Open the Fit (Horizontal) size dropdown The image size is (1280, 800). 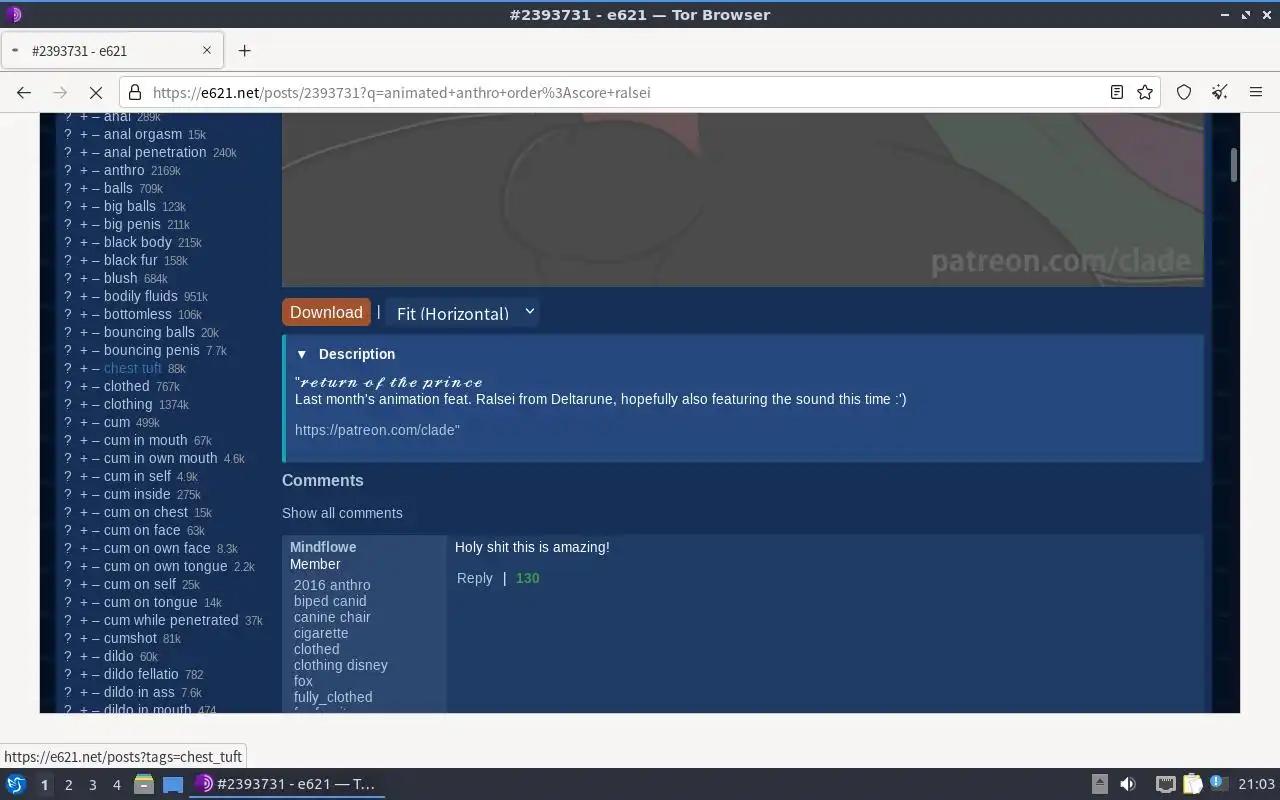click(465, 313)
